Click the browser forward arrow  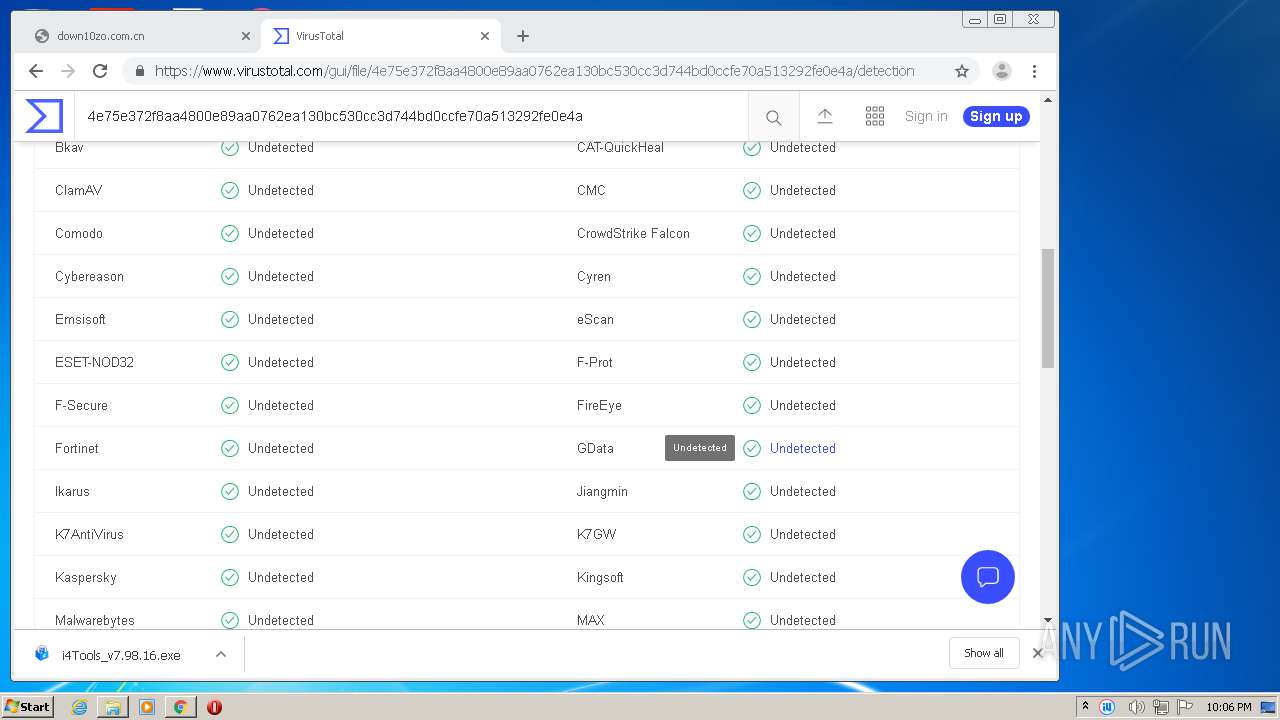click(x=68, y=71)
